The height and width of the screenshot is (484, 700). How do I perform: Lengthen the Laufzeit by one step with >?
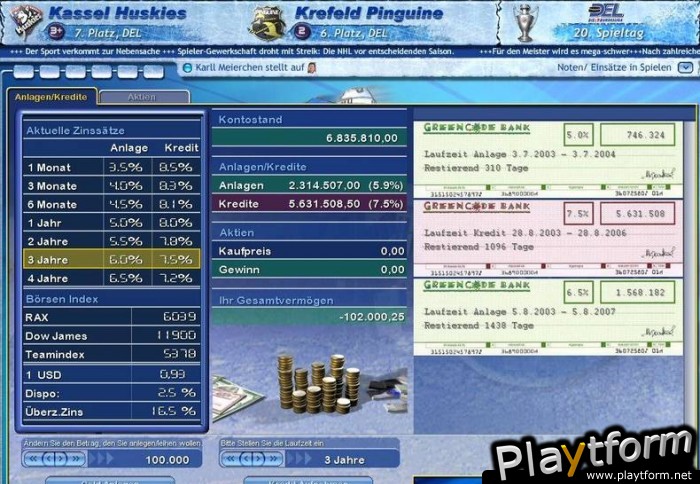(258, 459)
